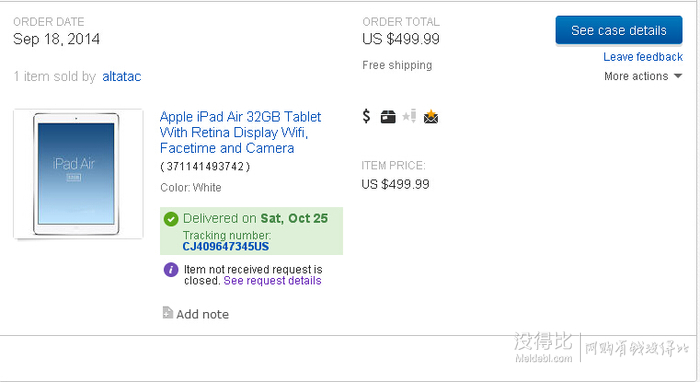This screenshot has height=382, width=700.
Task: Expand the More actions dropdown
Action: click(x=643, y=76)
